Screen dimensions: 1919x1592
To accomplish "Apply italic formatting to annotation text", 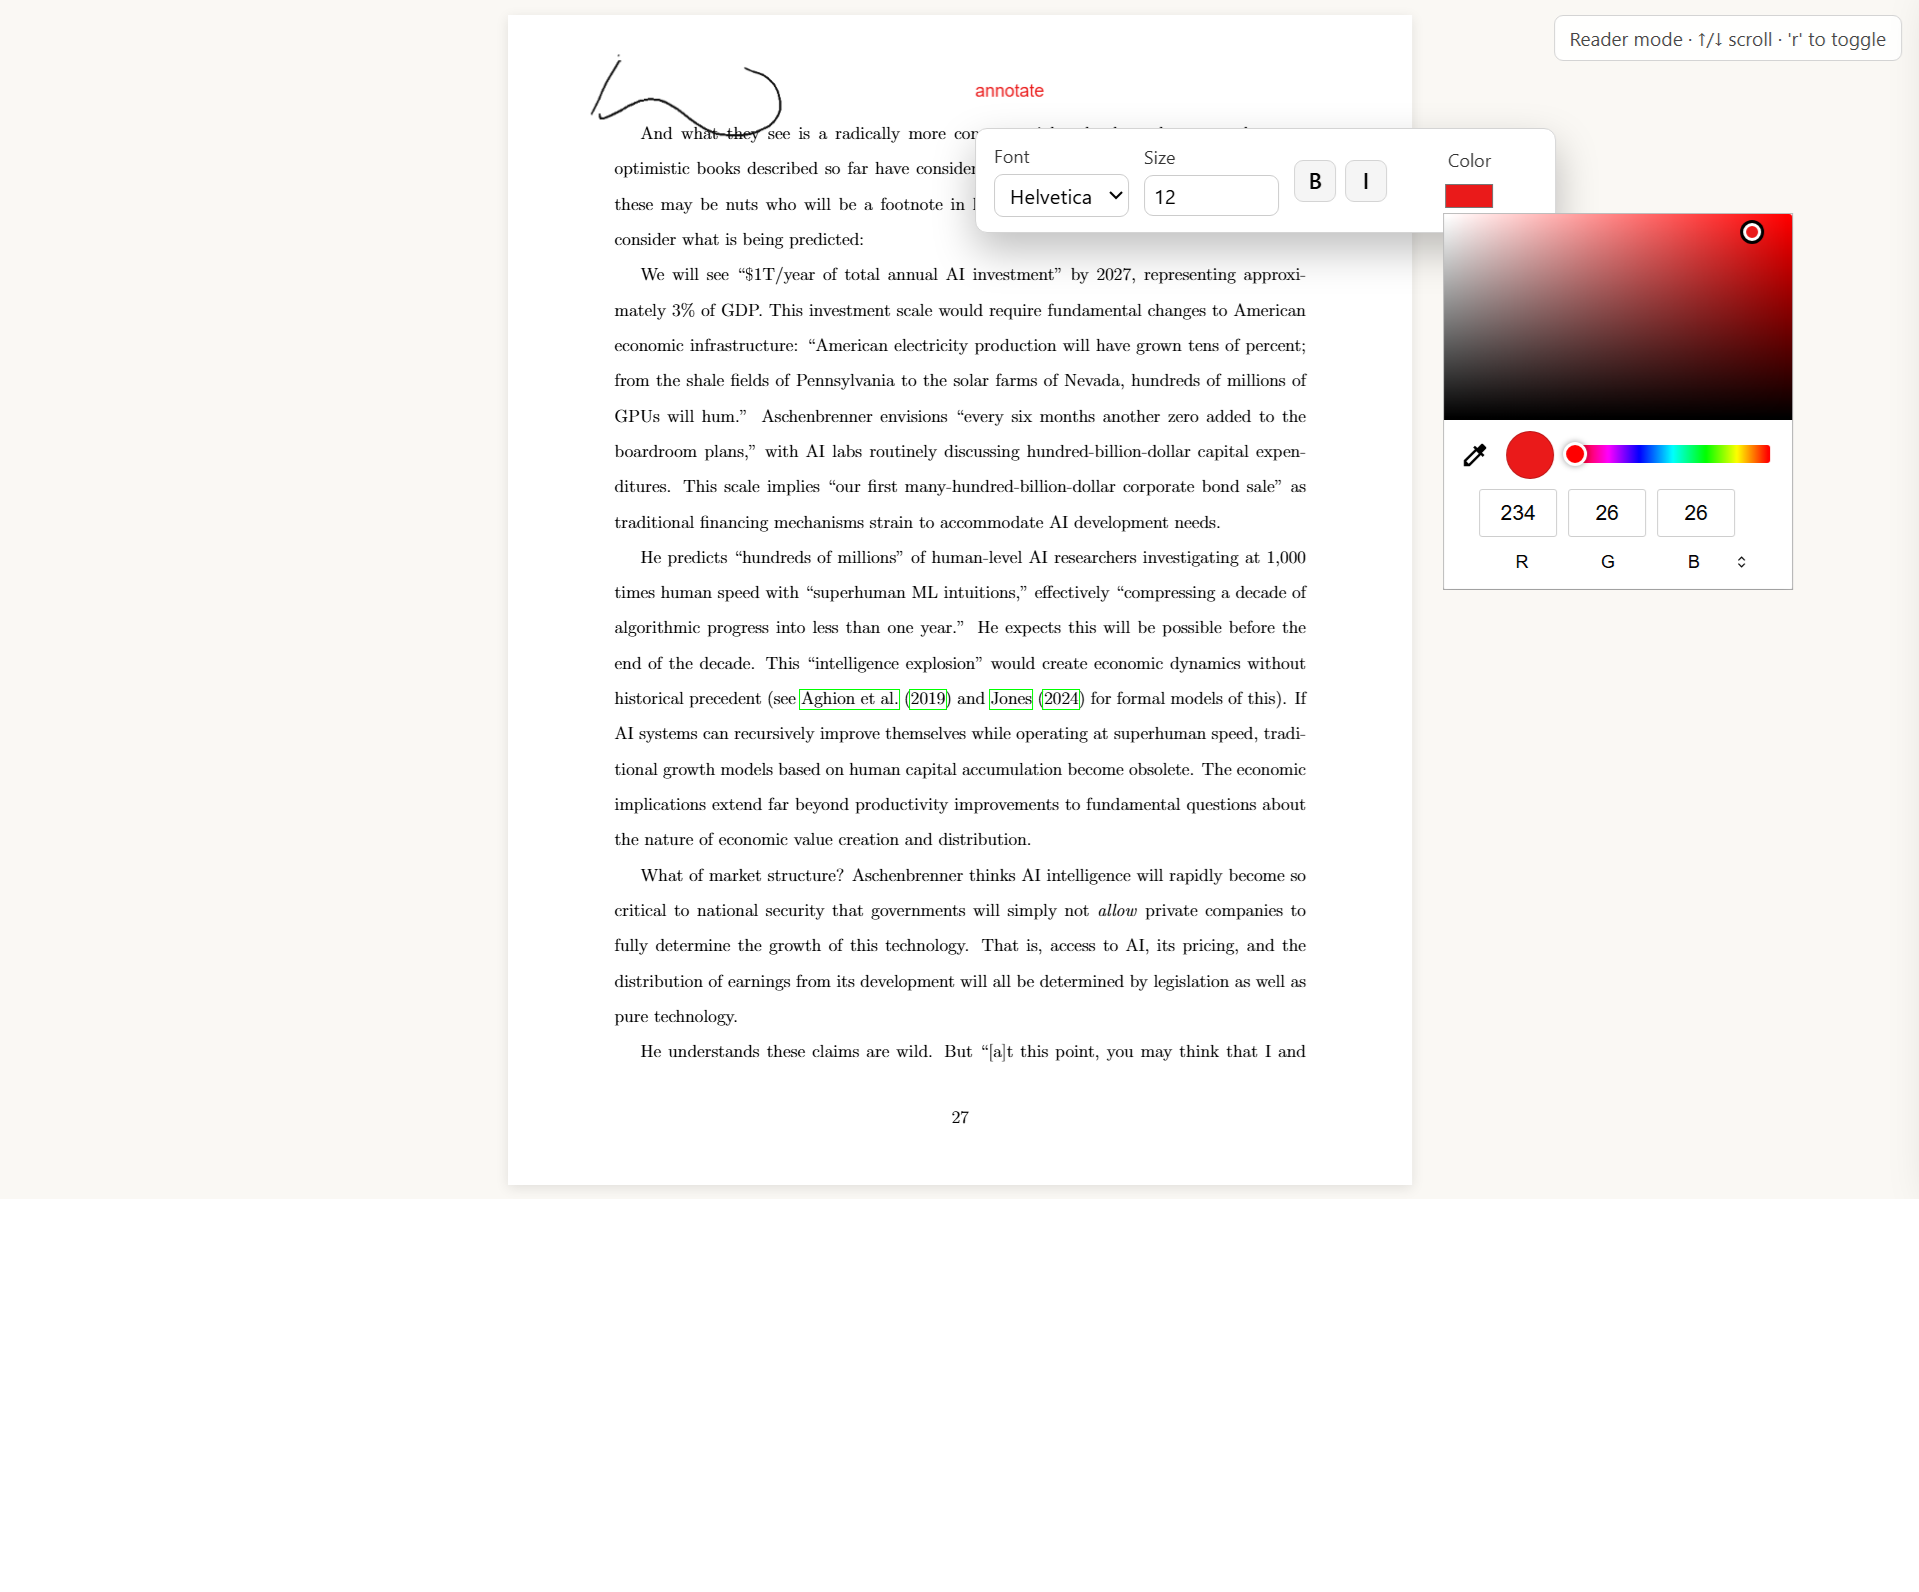I will pos(1365,181).
